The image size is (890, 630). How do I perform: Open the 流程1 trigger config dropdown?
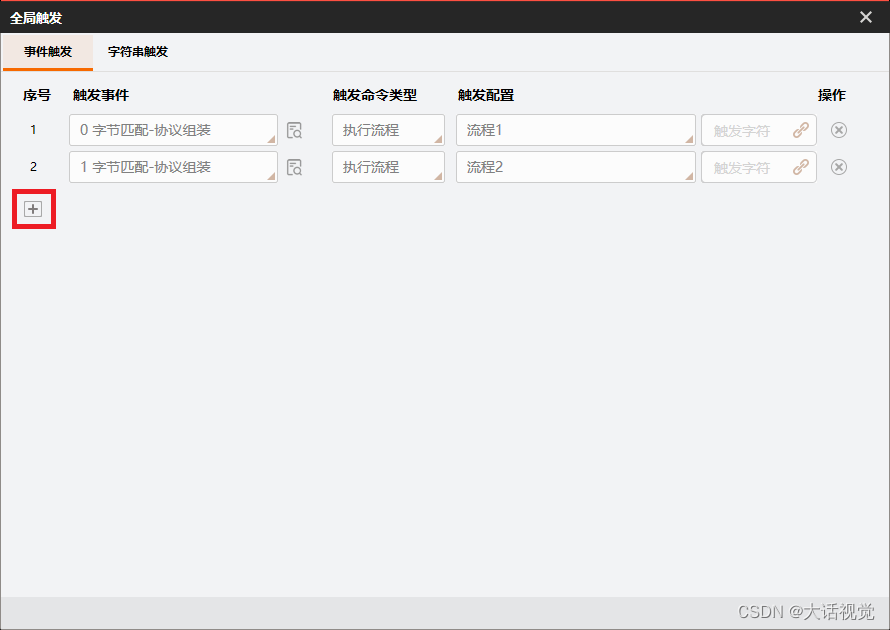pos(576,130)
